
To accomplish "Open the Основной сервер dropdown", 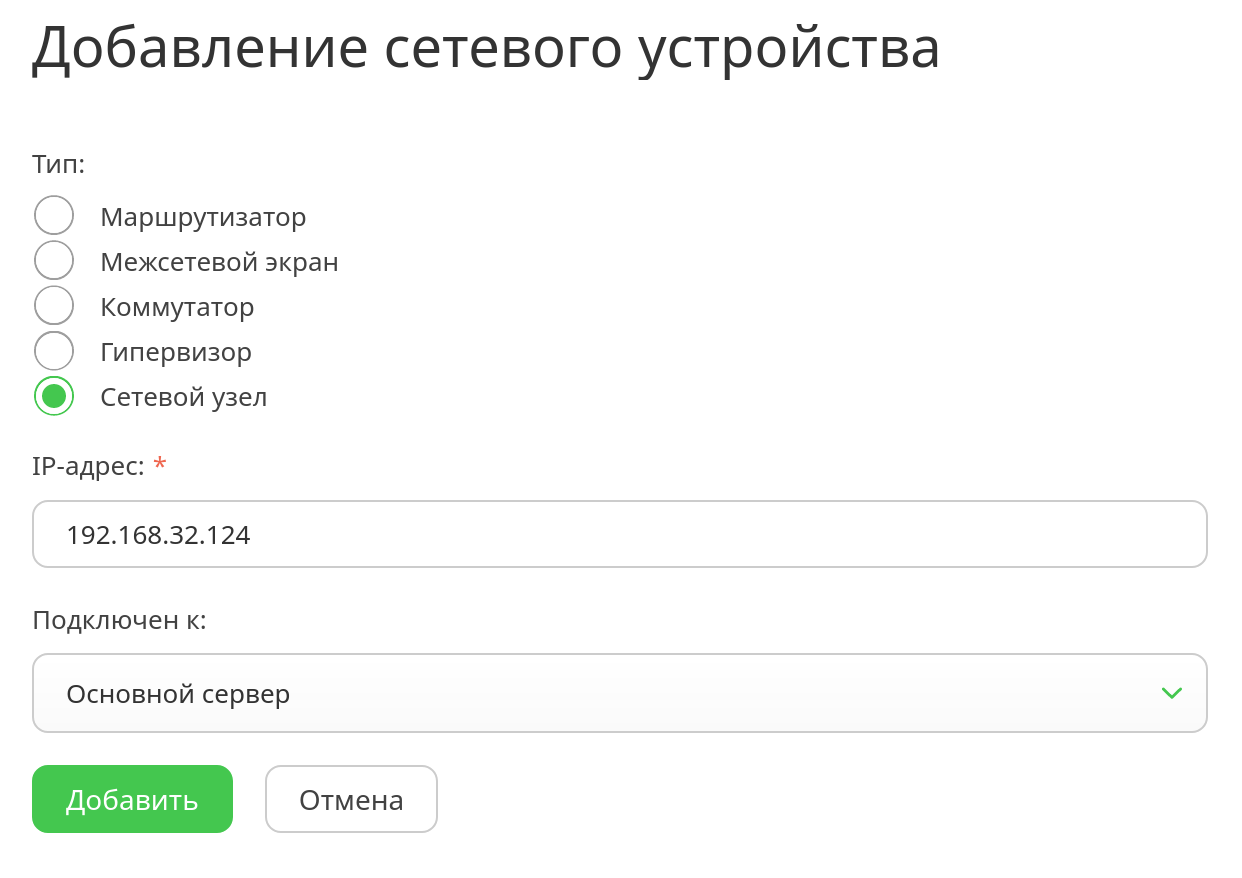I will tap(600, 693).
